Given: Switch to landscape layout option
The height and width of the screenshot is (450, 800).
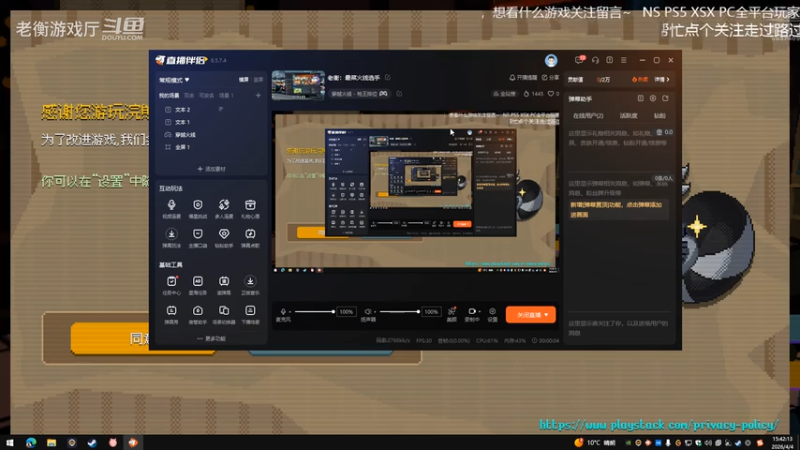Looking at the screenshot, I should [244, 80].
